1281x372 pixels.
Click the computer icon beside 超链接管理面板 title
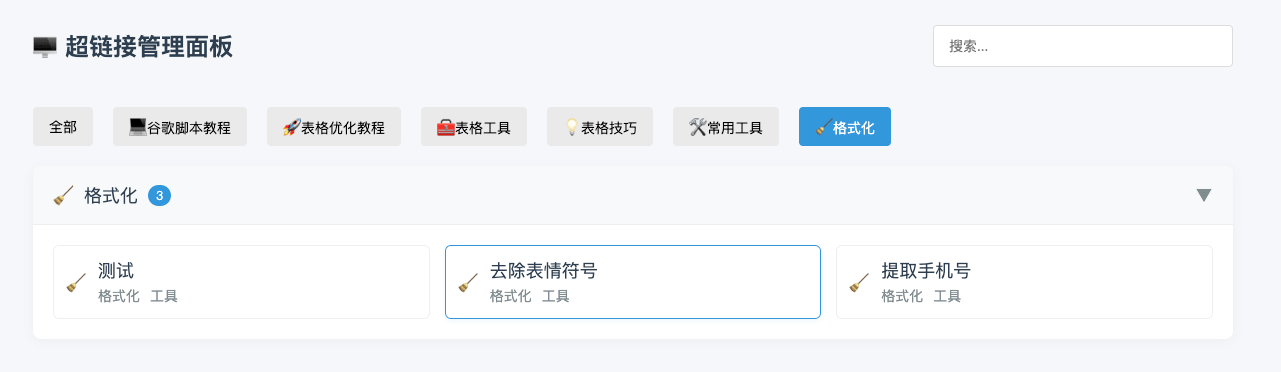pos(44,47)
